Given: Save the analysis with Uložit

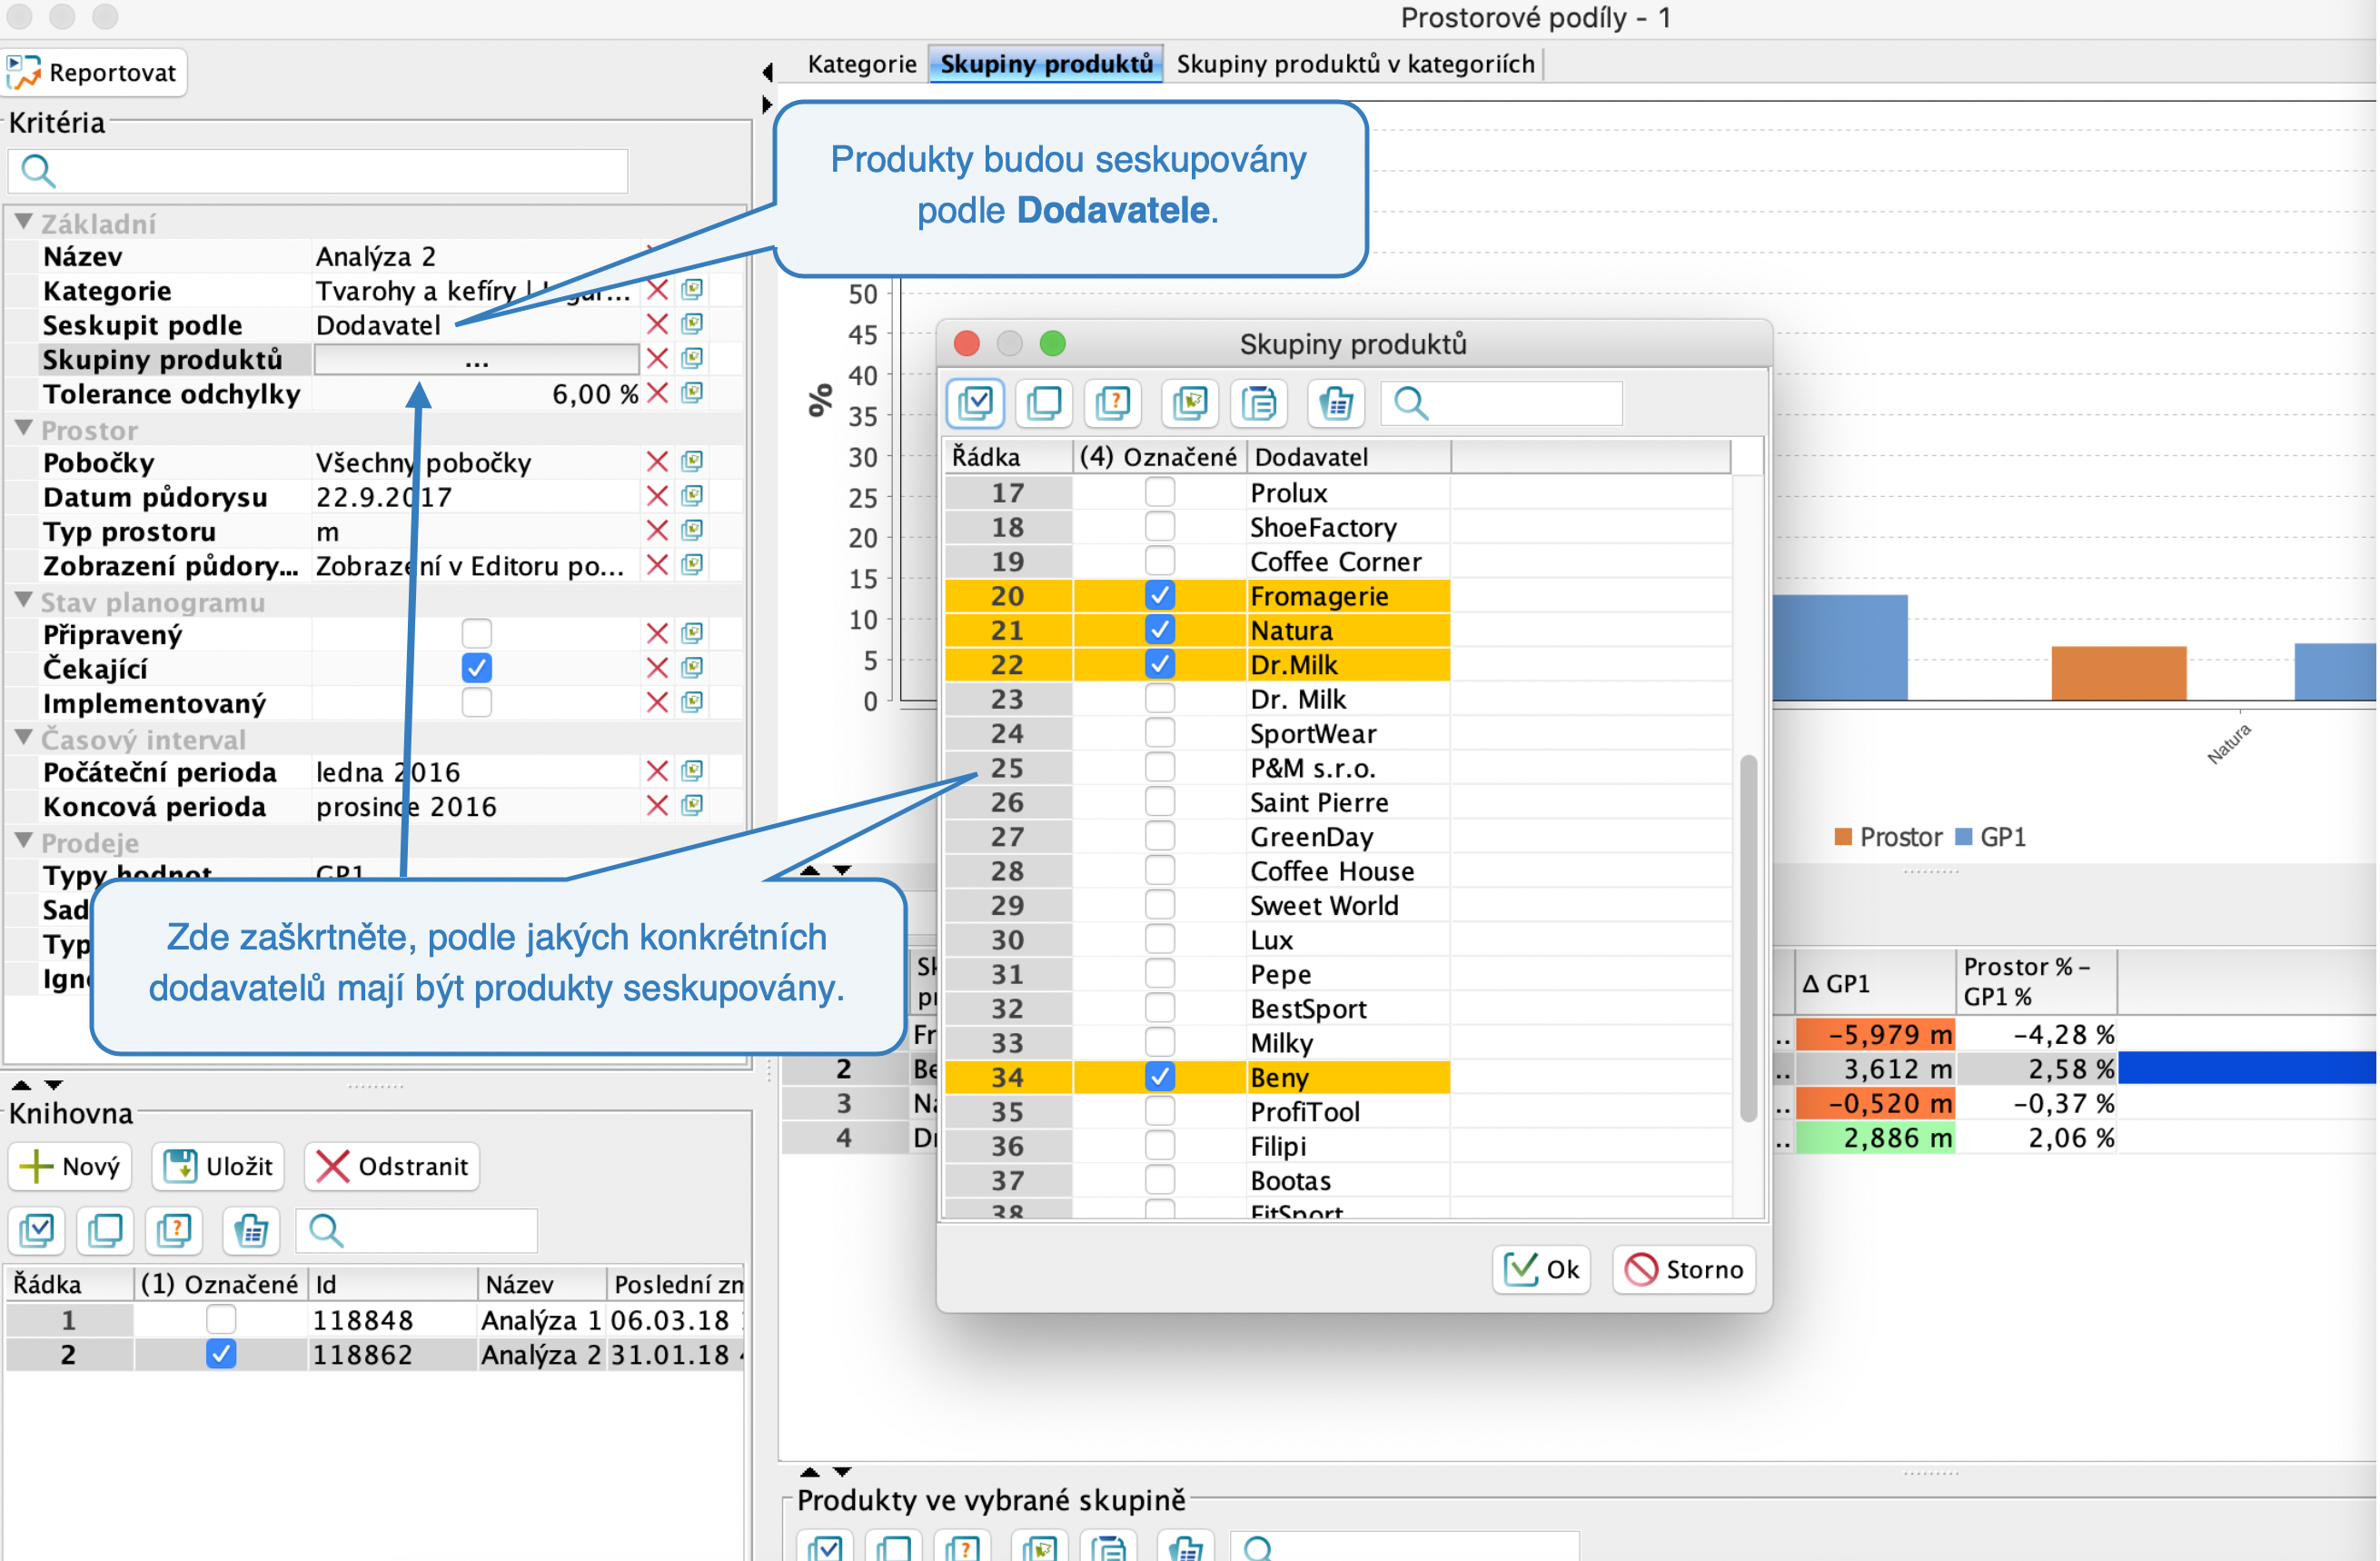Looking at the screenshot, I should tap(218, 1166).
